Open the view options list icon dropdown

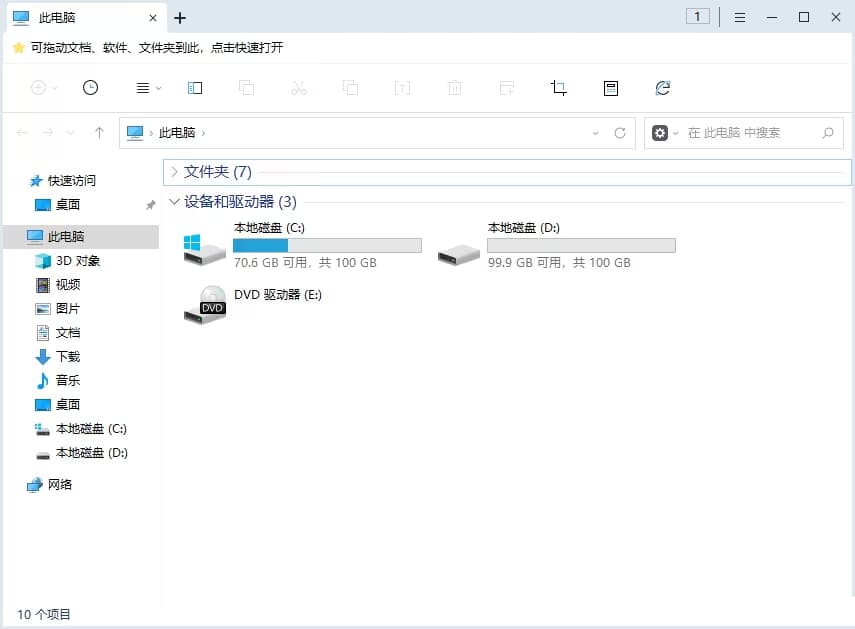click(x=145, y=88)
